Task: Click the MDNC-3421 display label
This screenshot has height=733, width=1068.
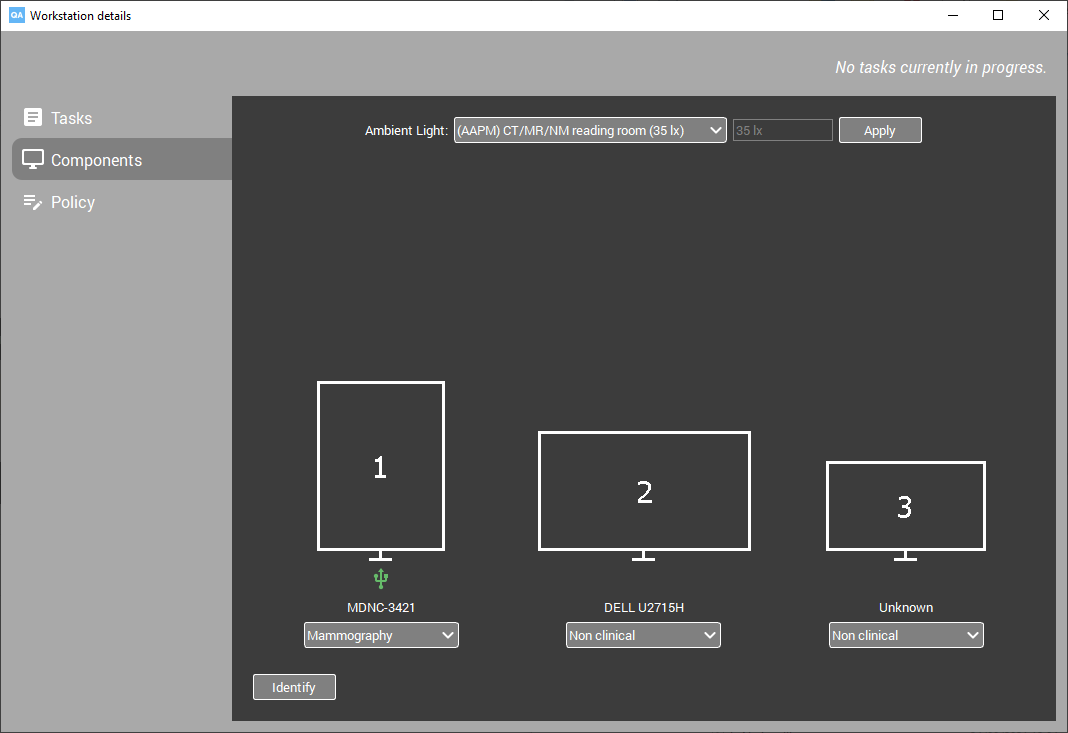Action: pyautogui.click(x=381, y=607)
